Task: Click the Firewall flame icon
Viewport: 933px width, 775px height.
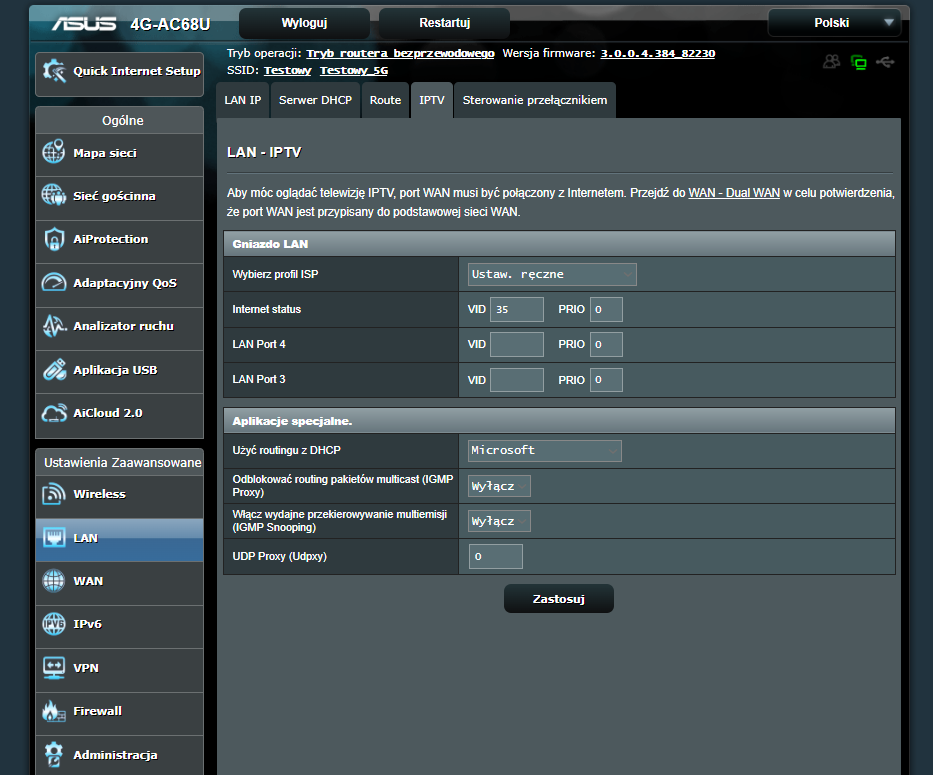Action: tap(54, 711)
